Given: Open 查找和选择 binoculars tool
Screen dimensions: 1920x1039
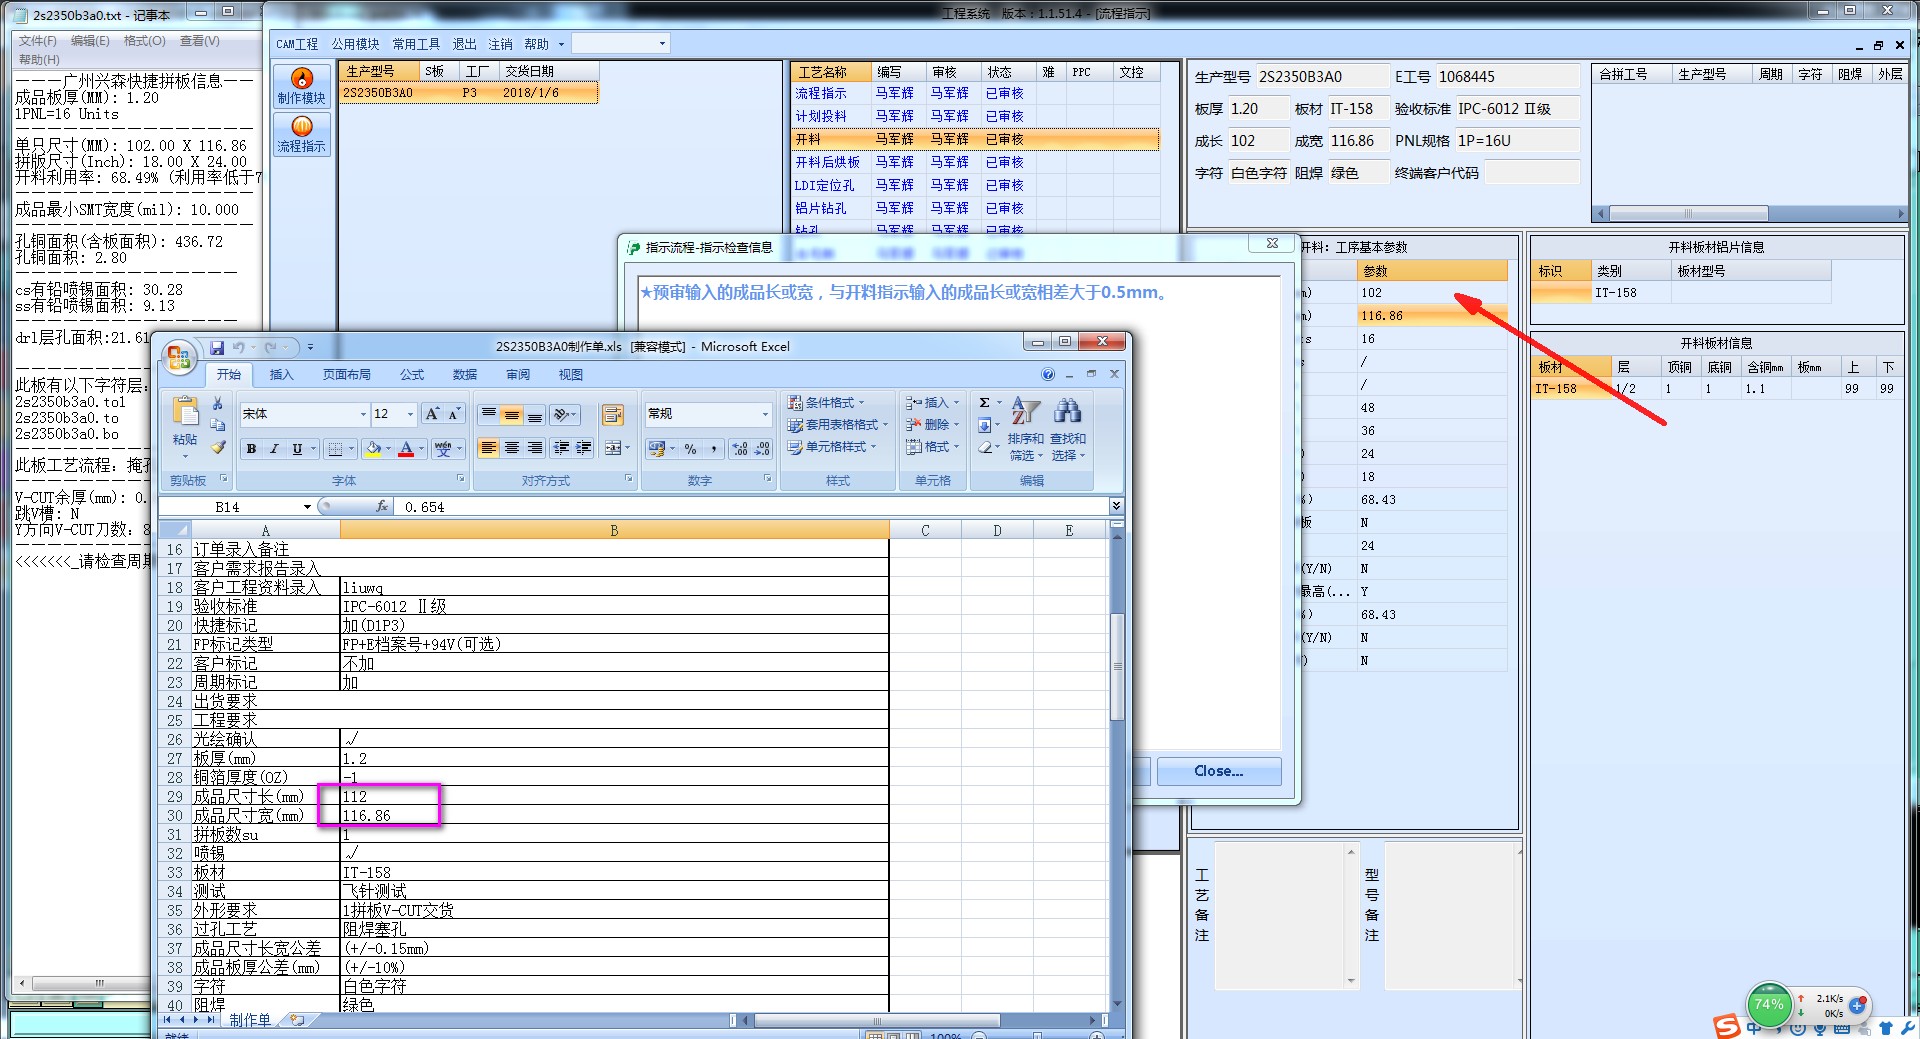Looking at the screenshot, I should point(1067,429).
